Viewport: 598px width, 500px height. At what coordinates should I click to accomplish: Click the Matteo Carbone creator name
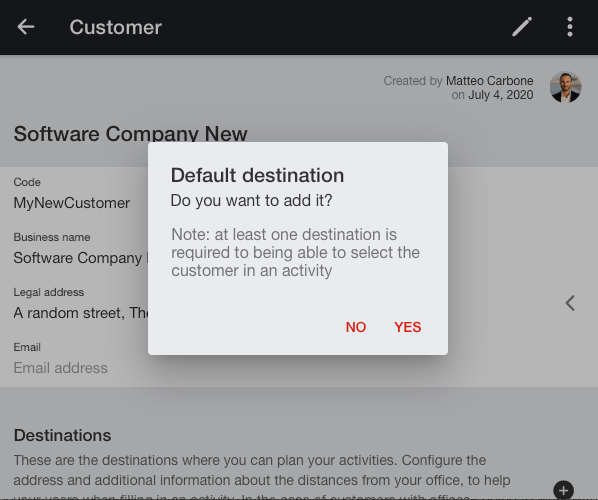point(490,81)
